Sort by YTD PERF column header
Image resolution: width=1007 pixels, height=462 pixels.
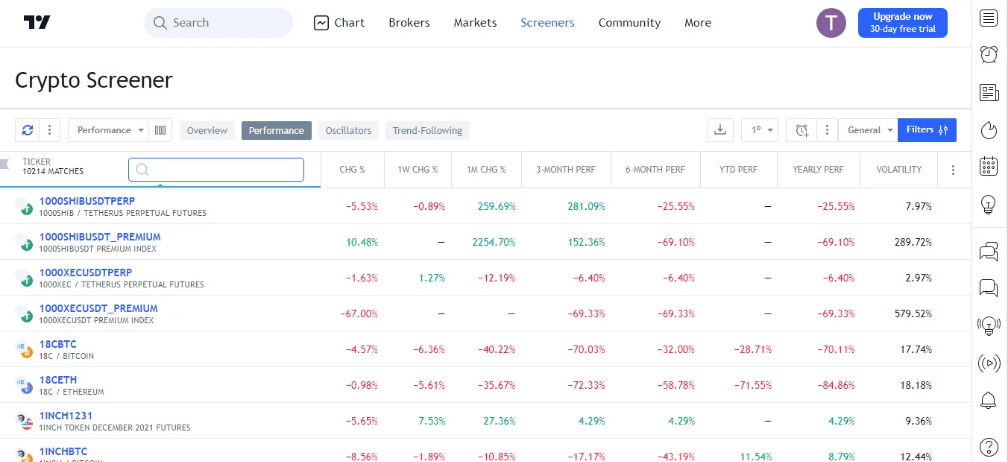point(739,170)
